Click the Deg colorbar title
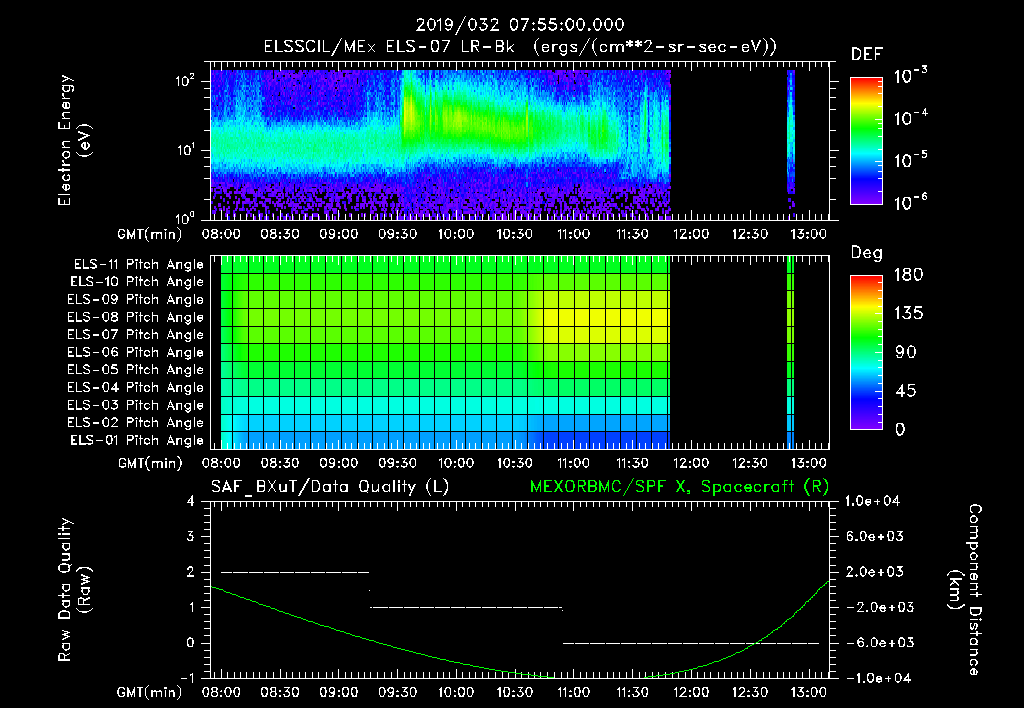Viewport: 1024px width, 708px height. click(867, 253)
